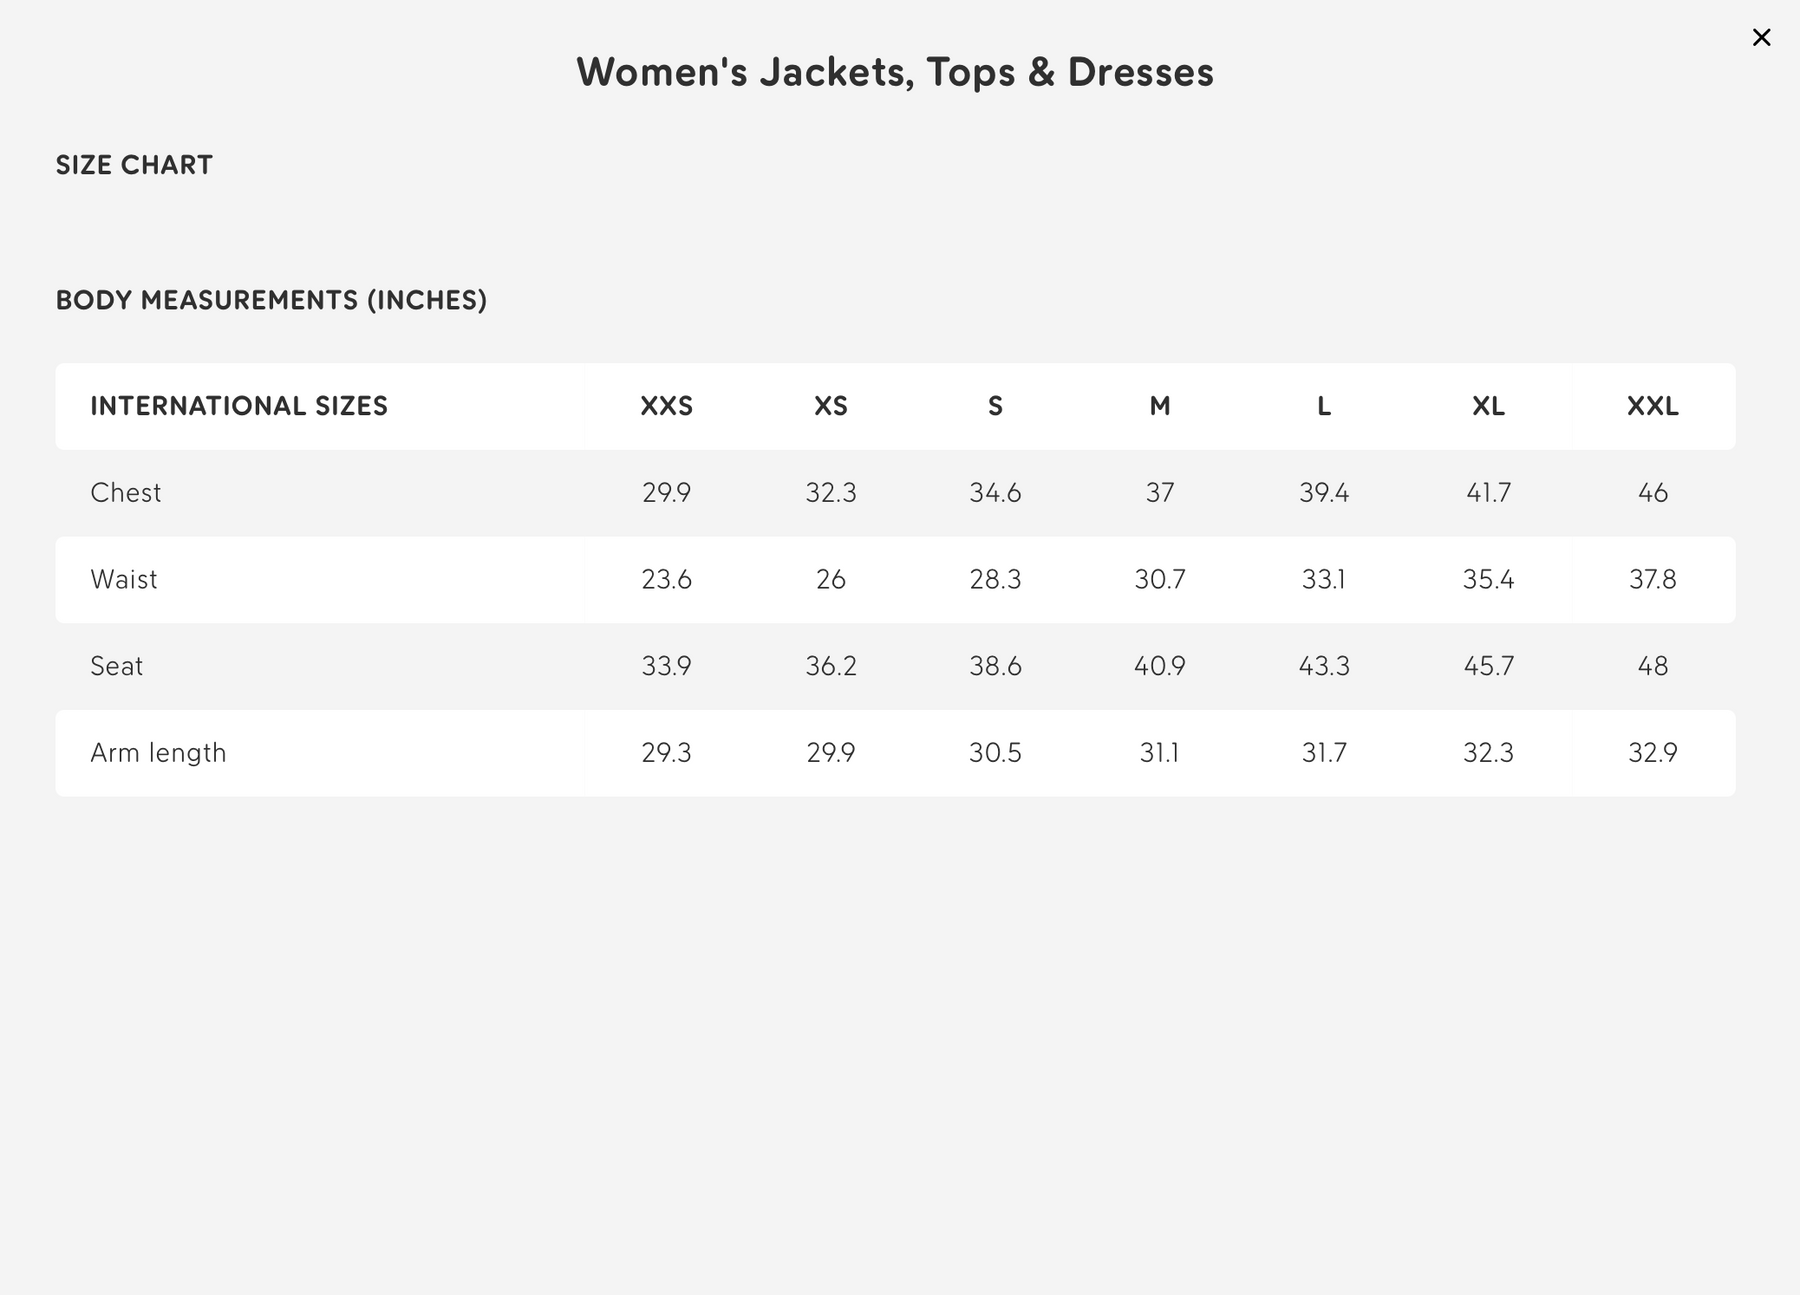Image resolution: width=1800 pixels, height=1295 pixels.
Task: Click the BODY MEASUREMENTS (INCHES) heading
Action: (271, 300)
